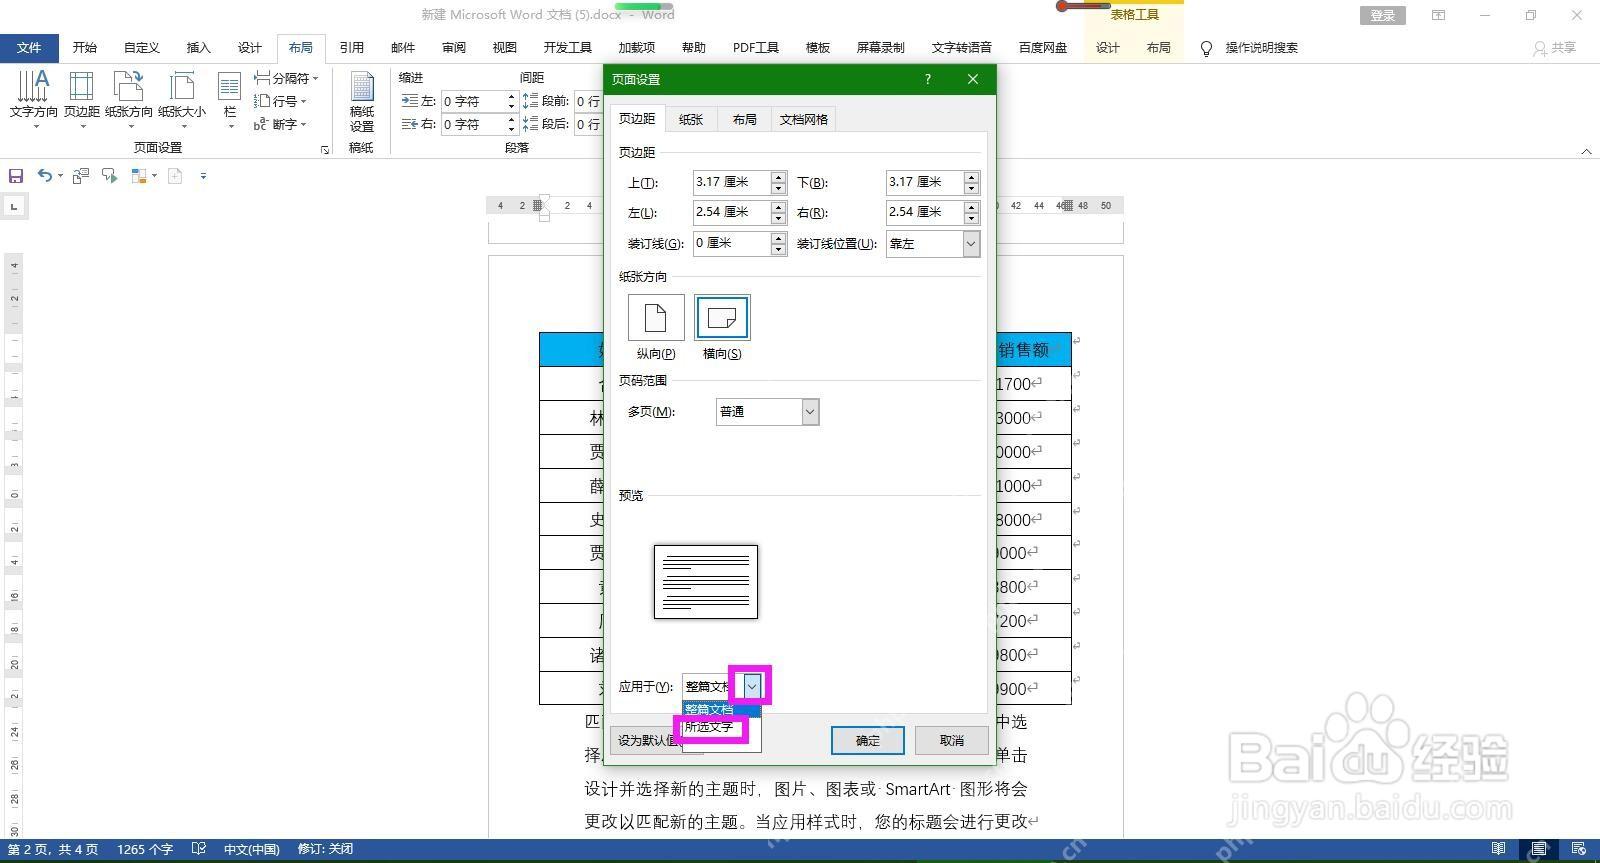Switch to the 页边距 tab in dialog
The image size is (1600, 863).
(637, 118)
